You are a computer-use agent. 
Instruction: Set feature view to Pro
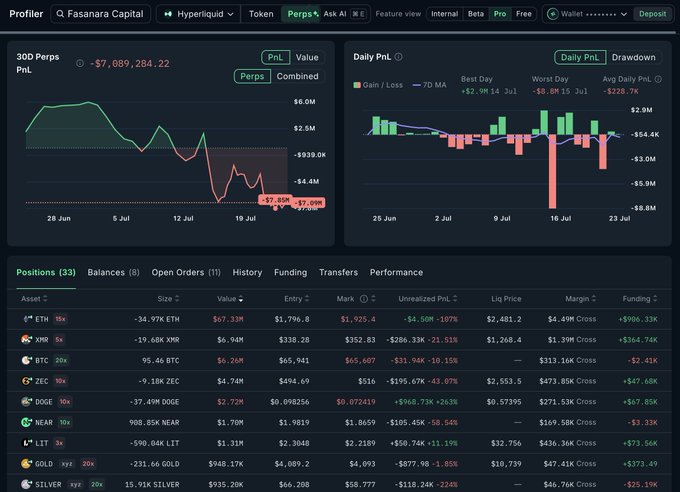[x=500, y=14]
